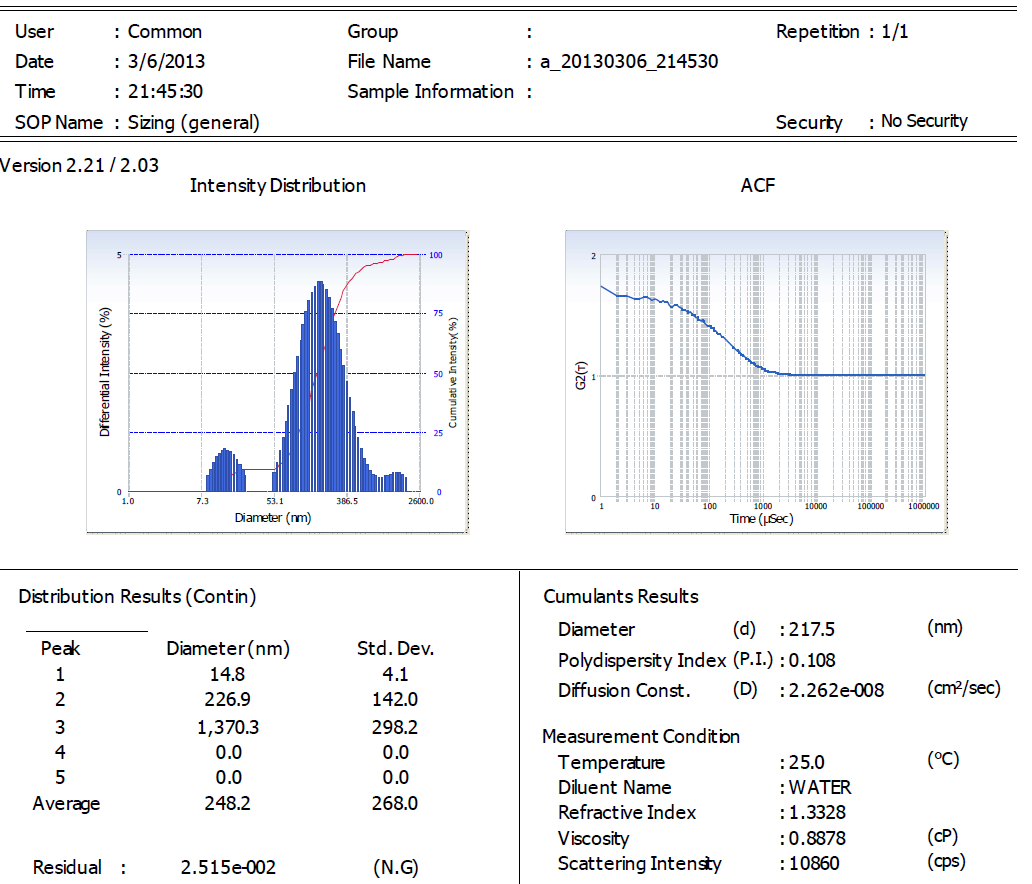Click the ACF correlation curve graph
The image size is (1032, 884).
[755, 380]
